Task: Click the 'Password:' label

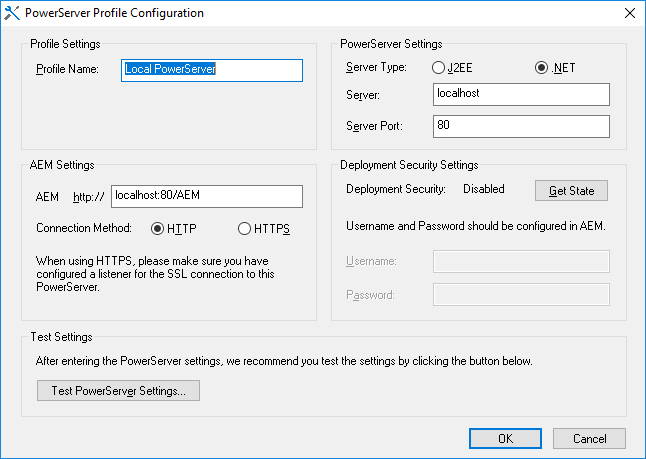Action: tap(370, 295)
